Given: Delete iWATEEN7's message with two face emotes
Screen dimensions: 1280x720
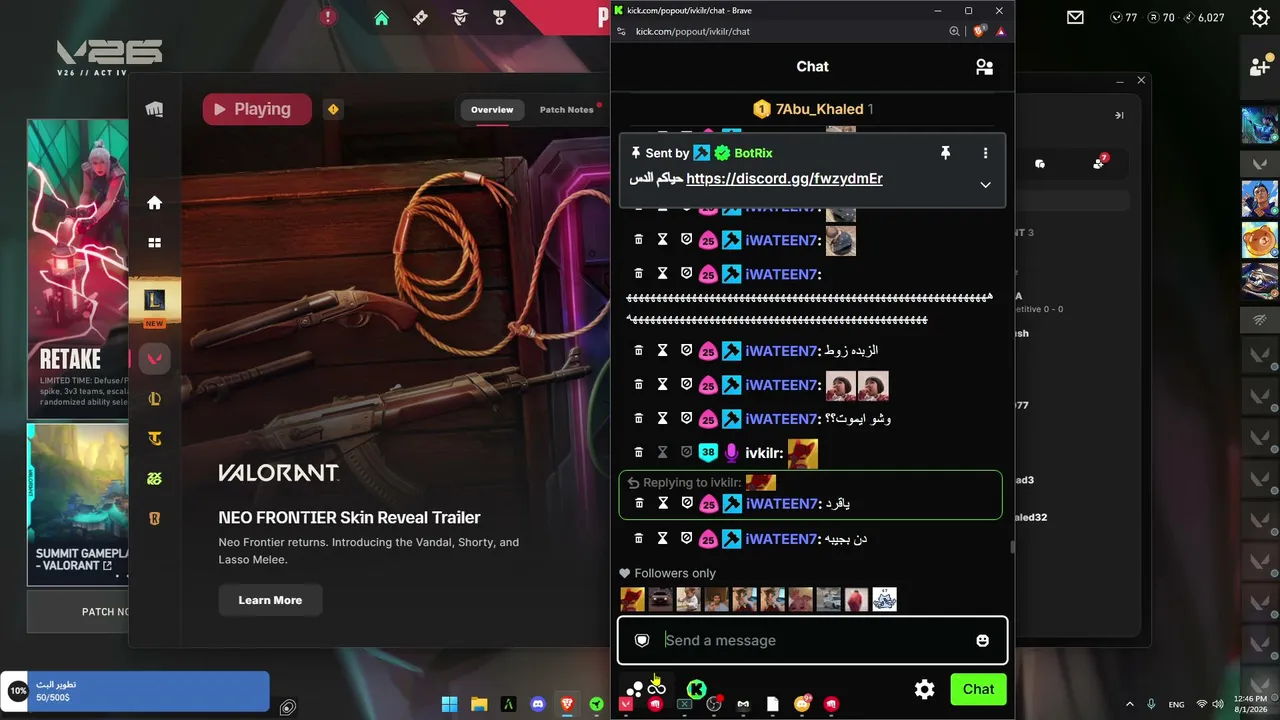Looking at the screenshot, I should [639, 384].
